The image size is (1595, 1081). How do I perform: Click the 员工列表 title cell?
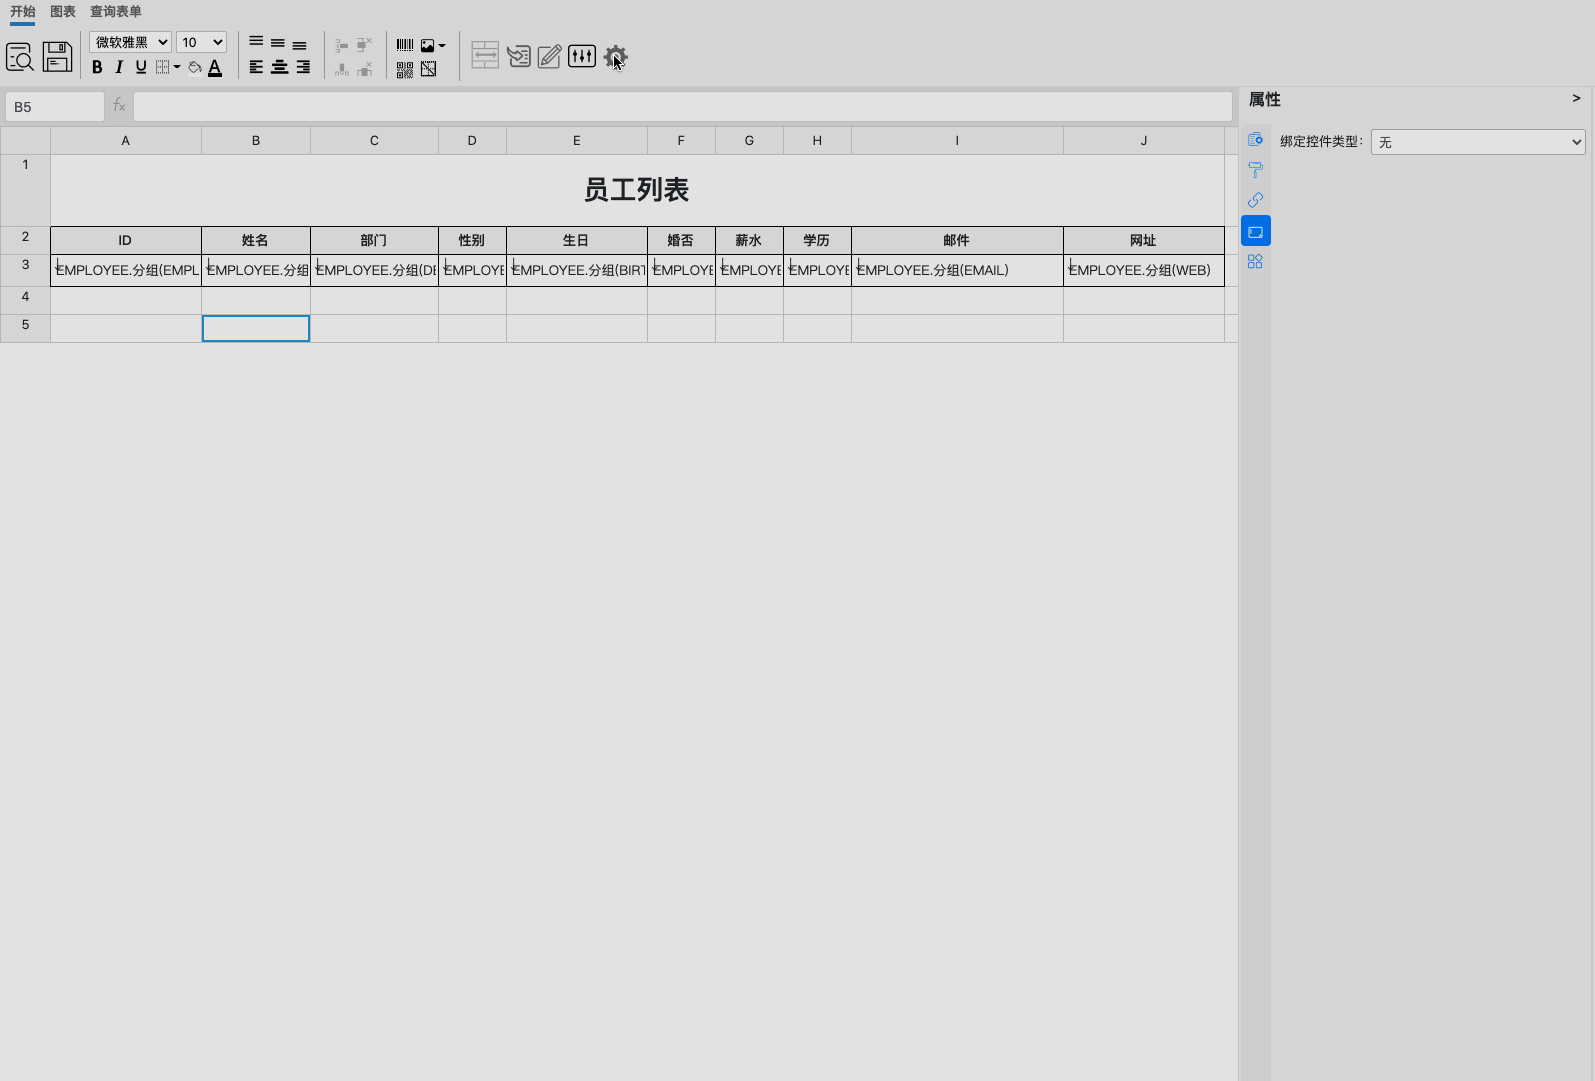click(637, 191)
